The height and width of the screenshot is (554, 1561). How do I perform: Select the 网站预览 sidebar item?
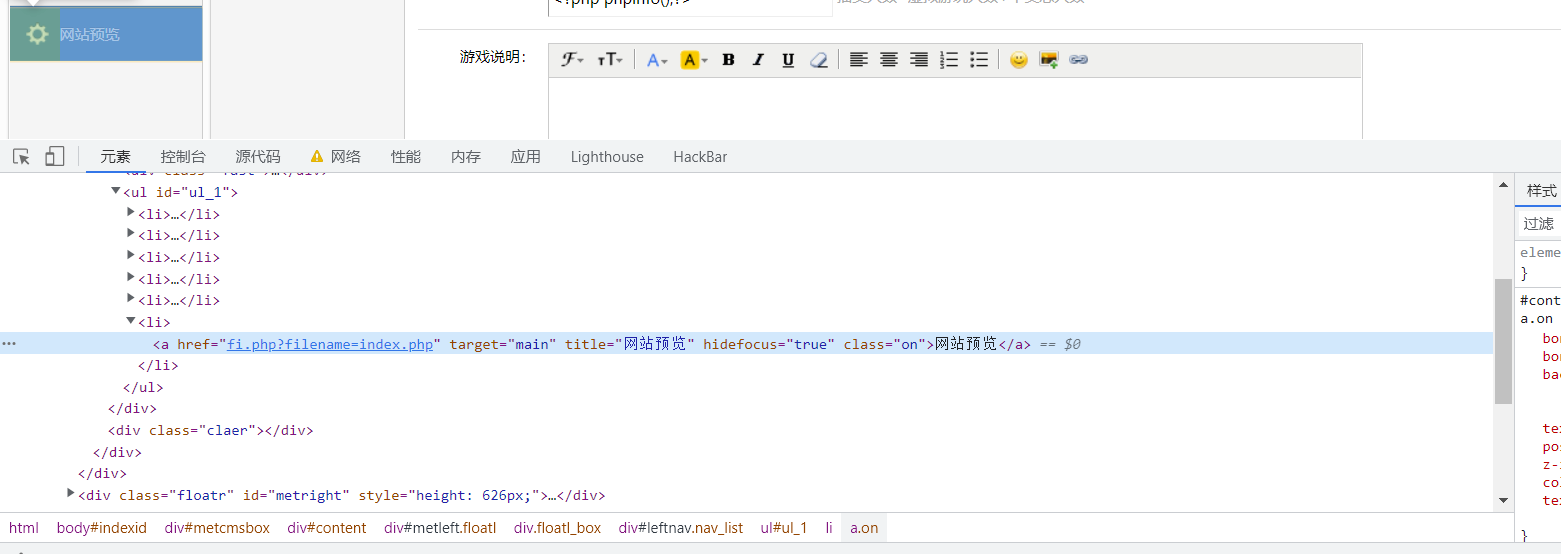coord(106,34)
